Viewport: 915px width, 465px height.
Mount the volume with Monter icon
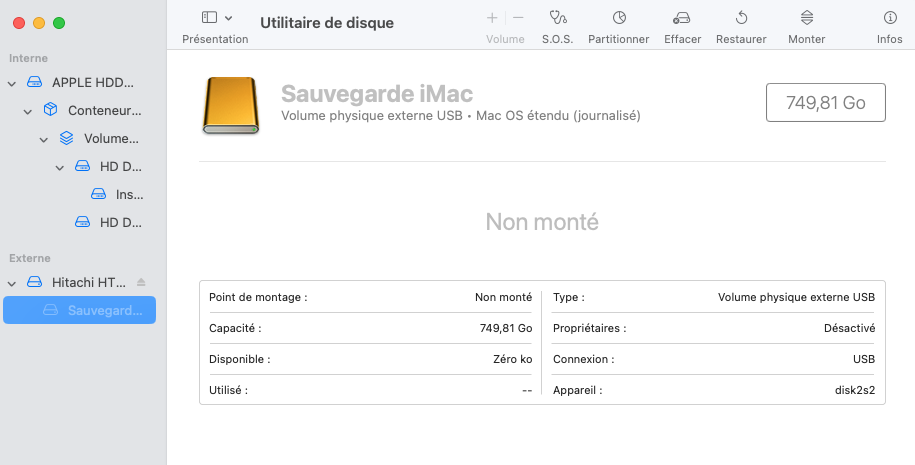pos(806,18)
